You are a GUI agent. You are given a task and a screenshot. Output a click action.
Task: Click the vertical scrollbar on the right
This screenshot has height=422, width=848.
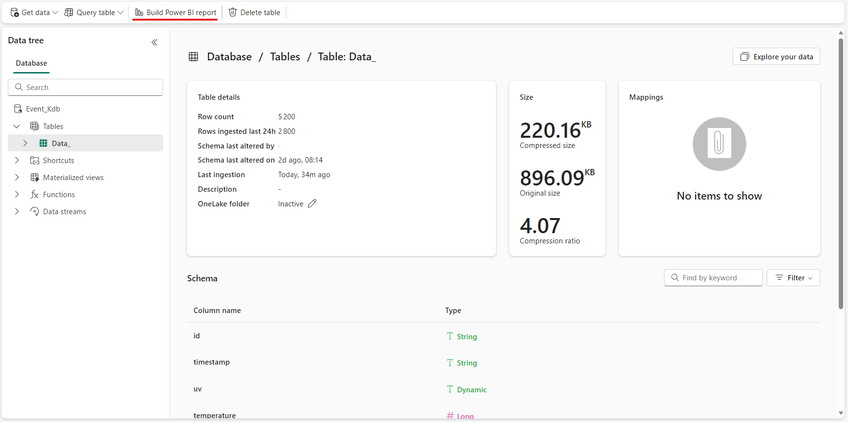(x=840, y=173)
